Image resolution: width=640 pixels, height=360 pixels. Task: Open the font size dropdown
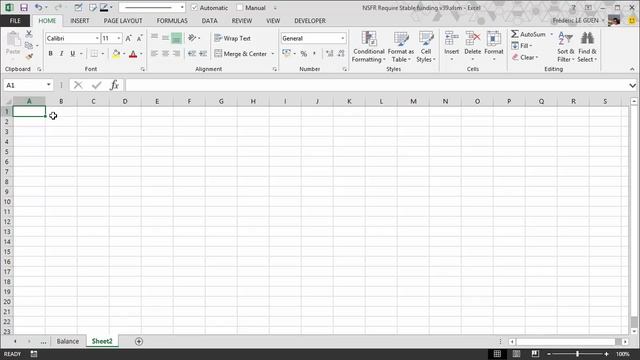[x=119, y=38]
